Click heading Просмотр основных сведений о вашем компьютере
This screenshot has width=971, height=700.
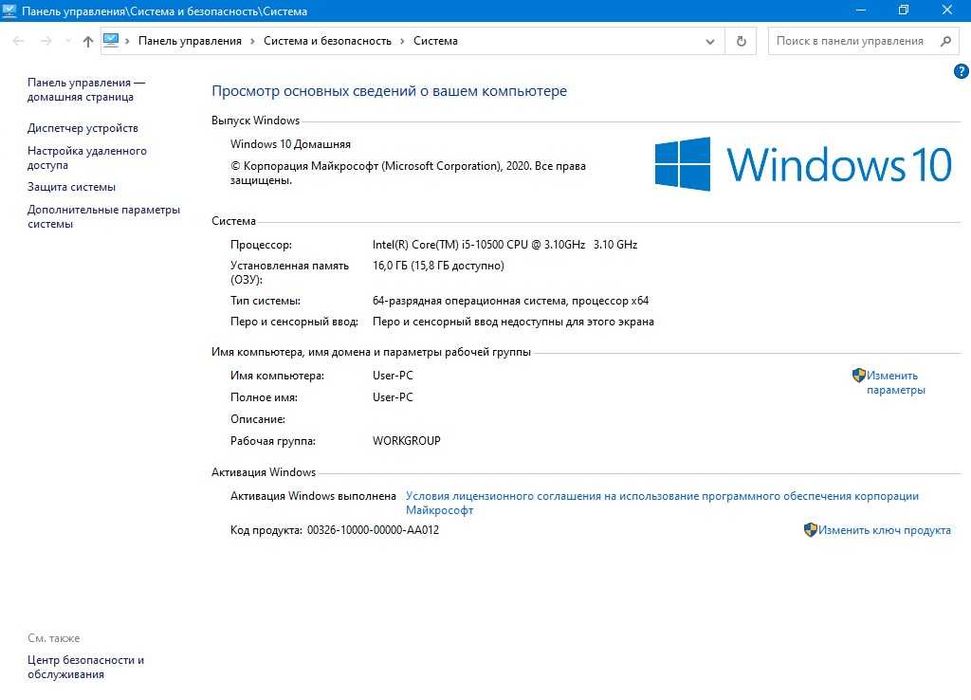point(389,91)
